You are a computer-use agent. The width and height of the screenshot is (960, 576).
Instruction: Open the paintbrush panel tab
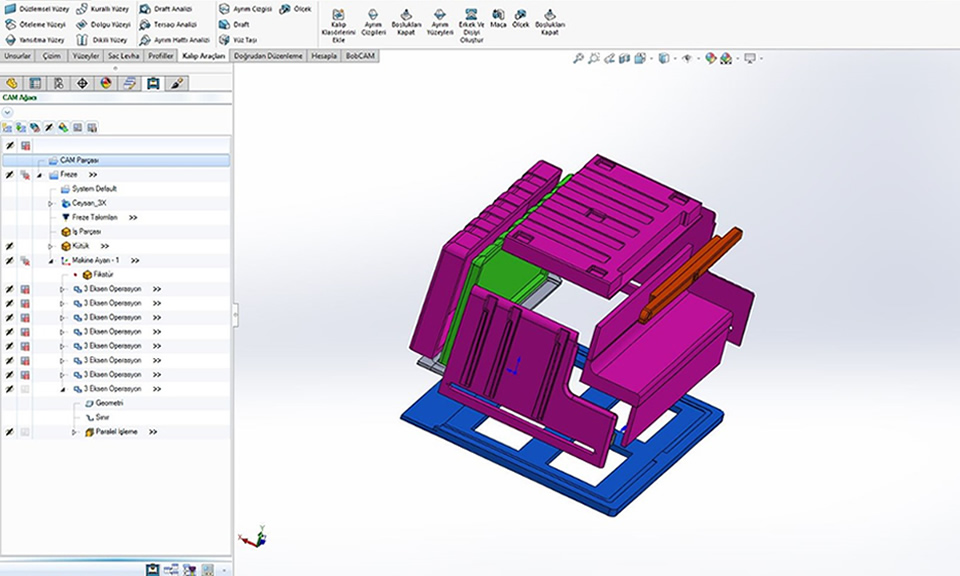pyautogui.click(x=176, y=83)
